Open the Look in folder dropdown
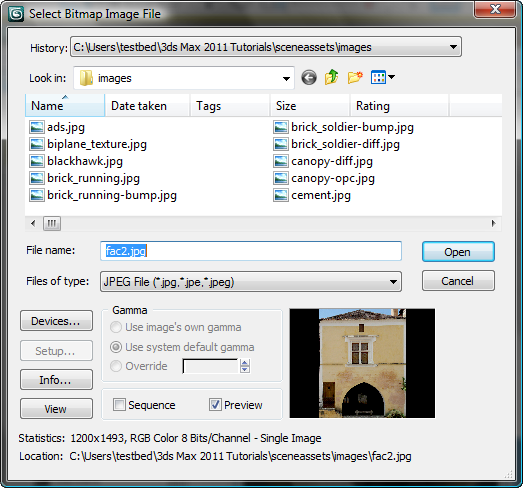The width and height of the screenshot is (523, 488). pyautogui.click(x=286, y=78)
